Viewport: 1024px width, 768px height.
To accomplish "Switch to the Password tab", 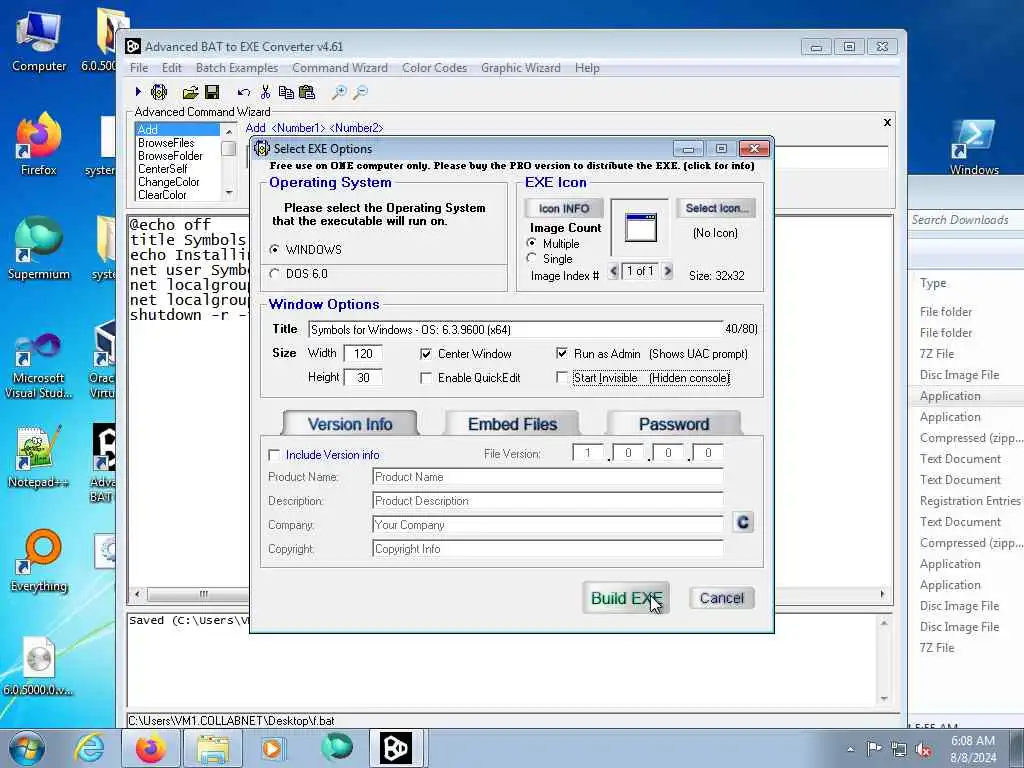I will 674,424.
